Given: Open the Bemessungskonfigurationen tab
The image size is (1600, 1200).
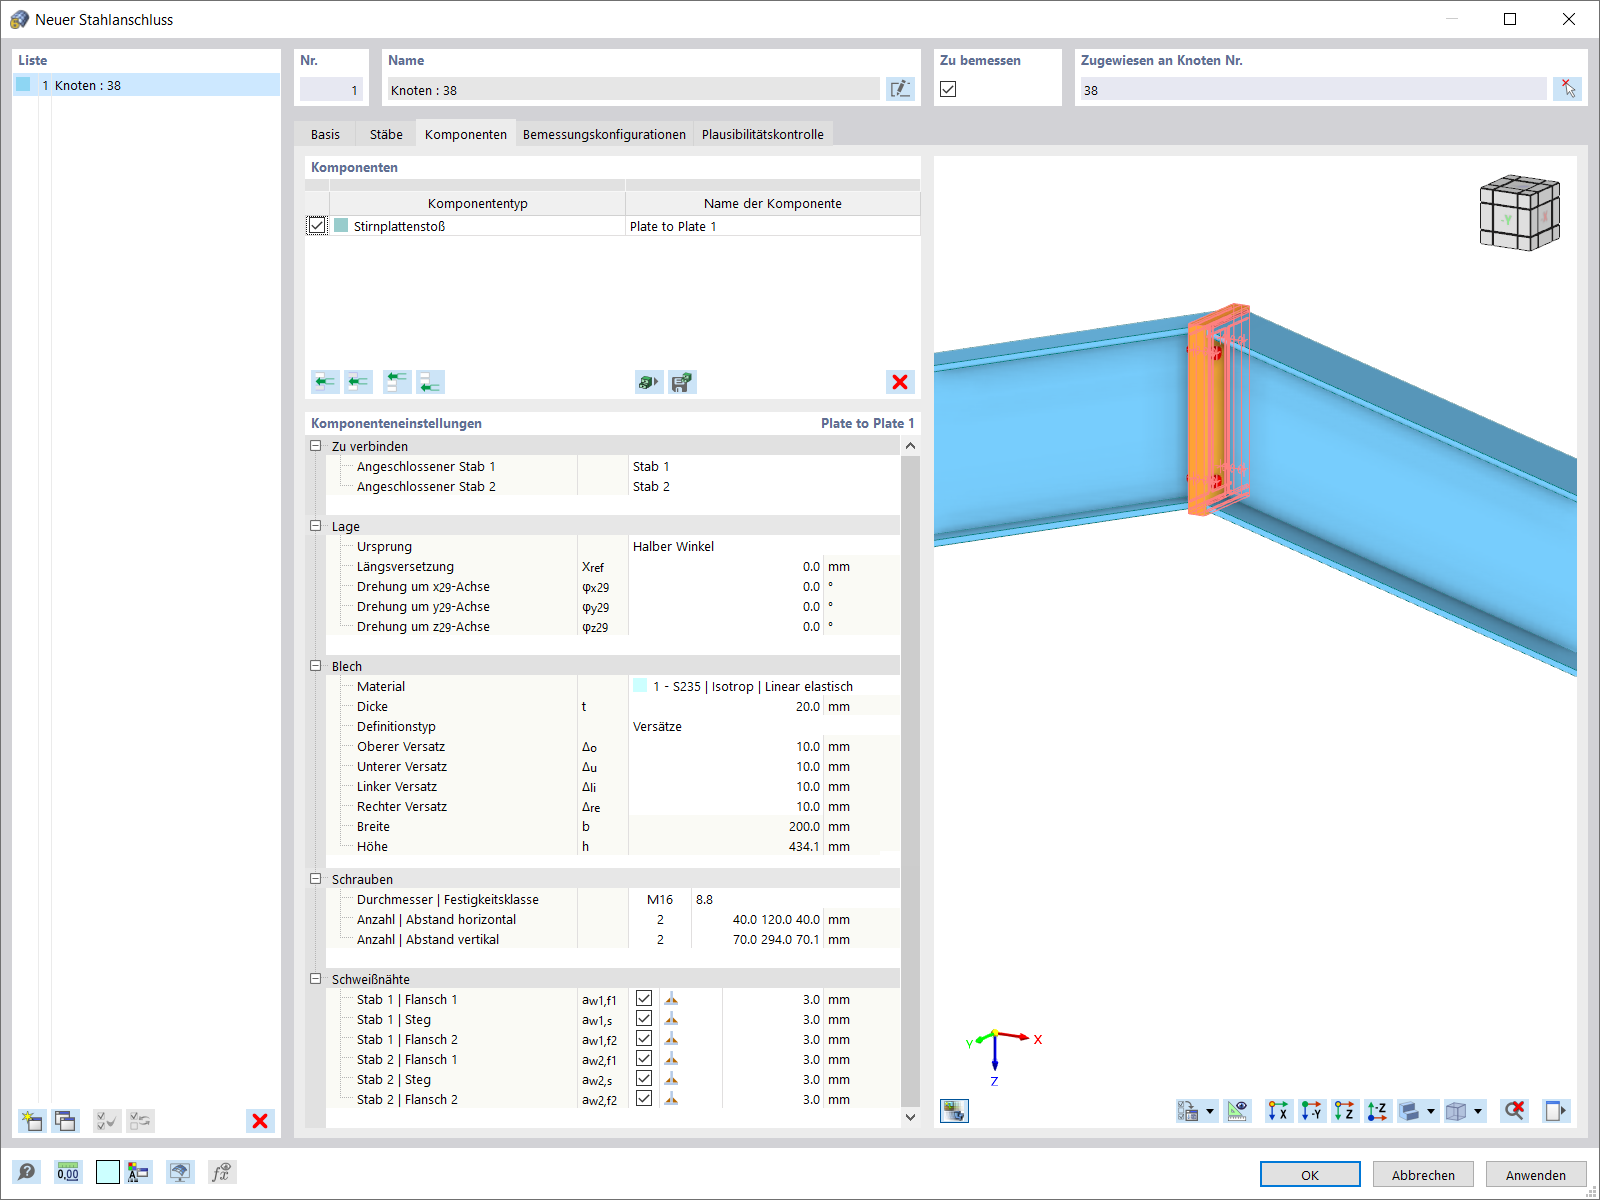Looking at the screenshot, I should 604,134.
